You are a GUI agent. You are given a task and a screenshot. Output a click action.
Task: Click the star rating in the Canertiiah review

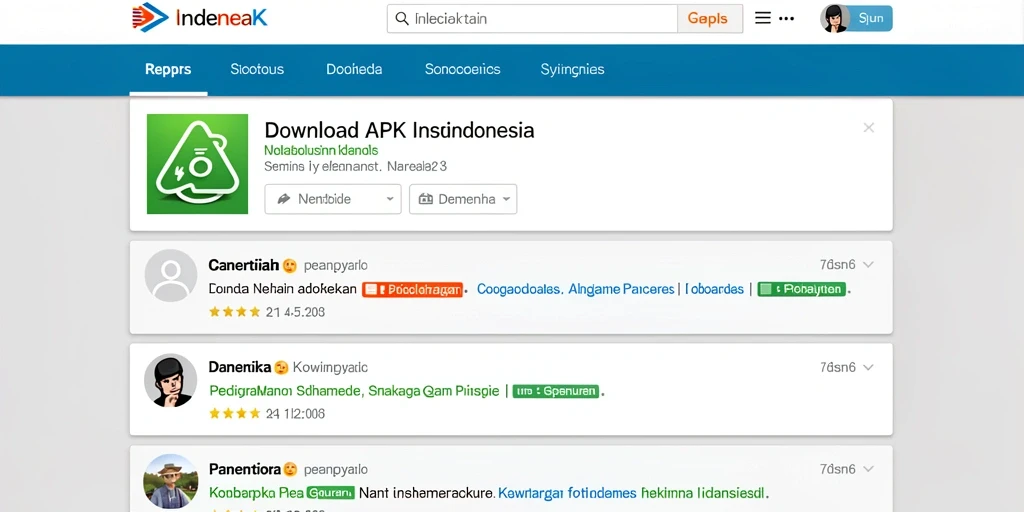coord(234,312)
